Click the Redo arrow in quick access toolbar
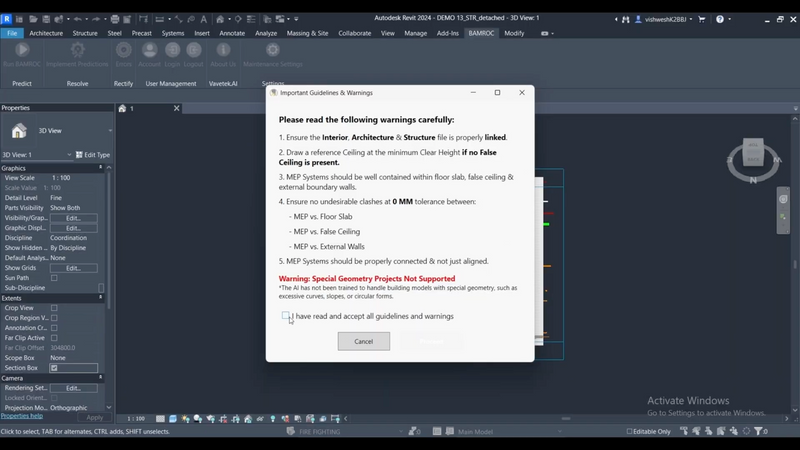This screenshot has height=450, width=800. point(96,19)
